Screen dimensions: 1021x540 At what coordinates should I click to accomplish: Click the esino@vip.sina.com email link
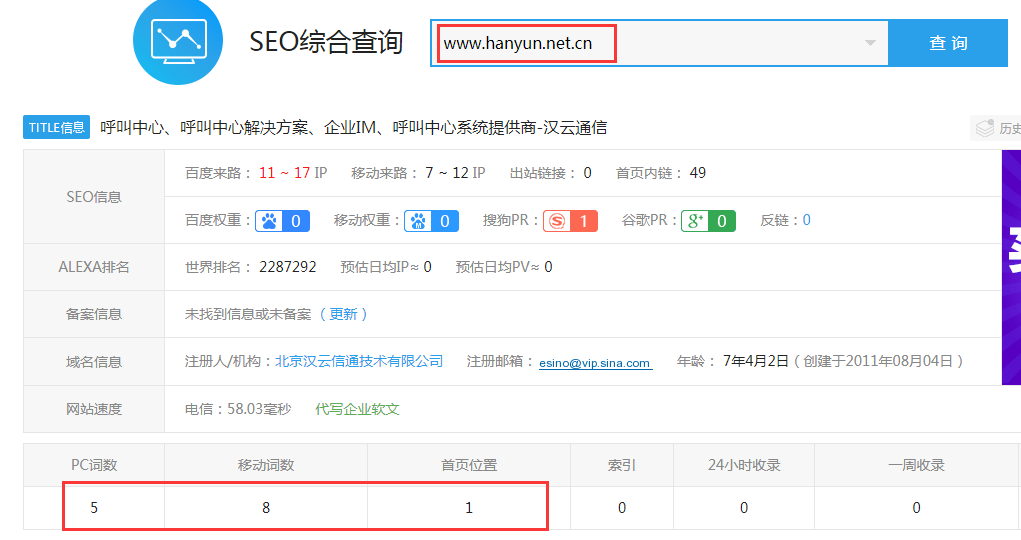[595, 363]
